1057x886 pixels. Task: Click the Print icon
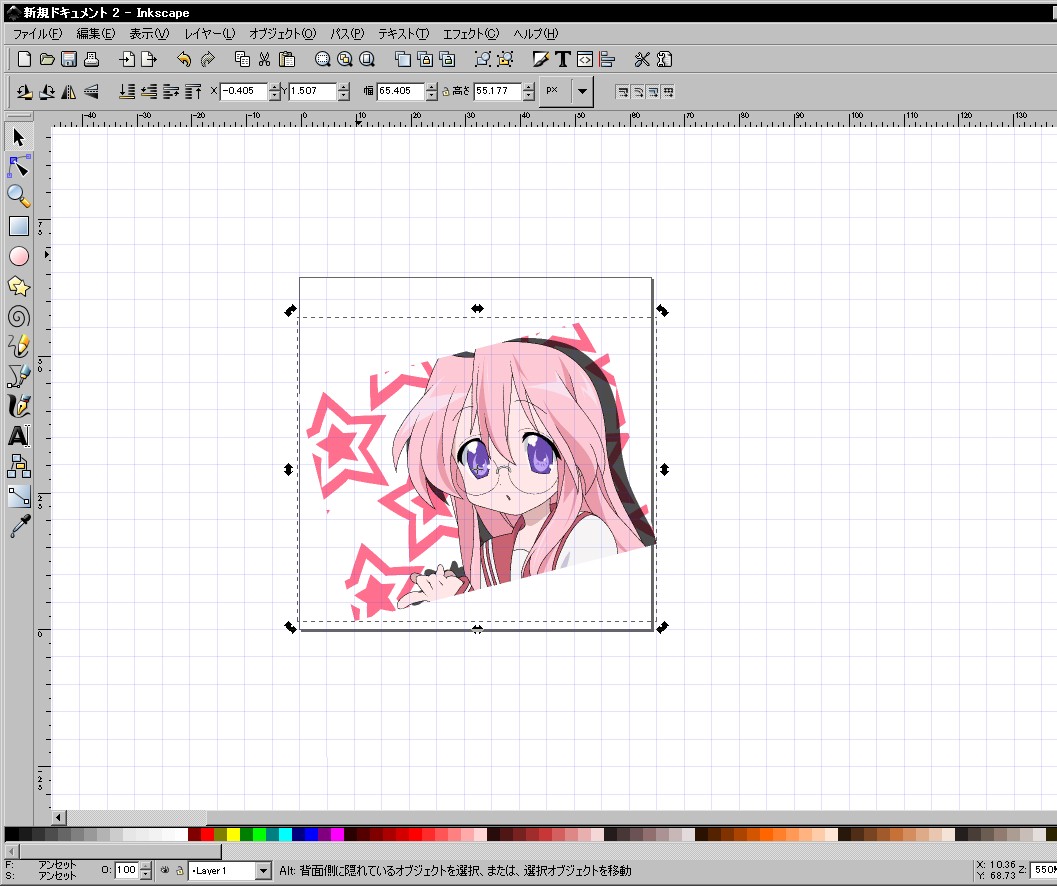(91, 59)
